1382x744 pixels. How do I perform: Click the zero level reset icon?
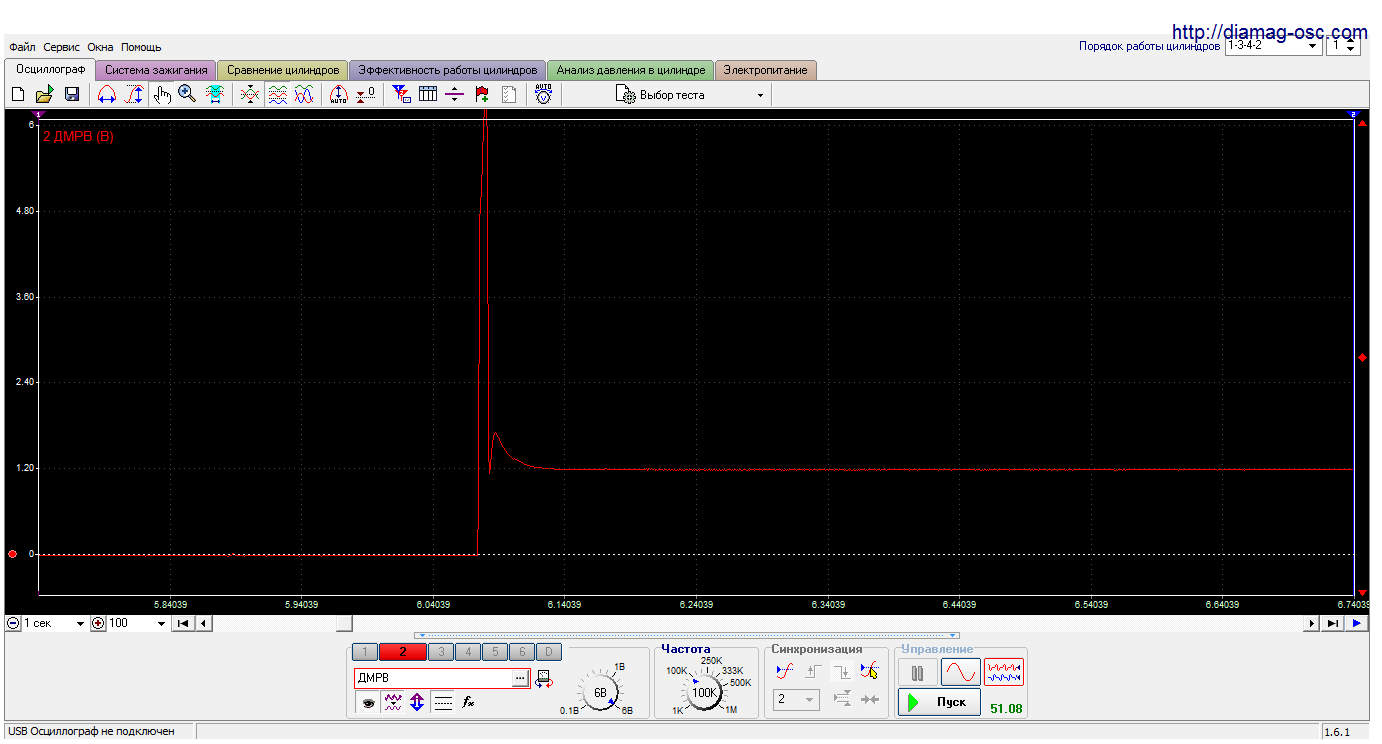pyautogui.click(x=366, y=95)
